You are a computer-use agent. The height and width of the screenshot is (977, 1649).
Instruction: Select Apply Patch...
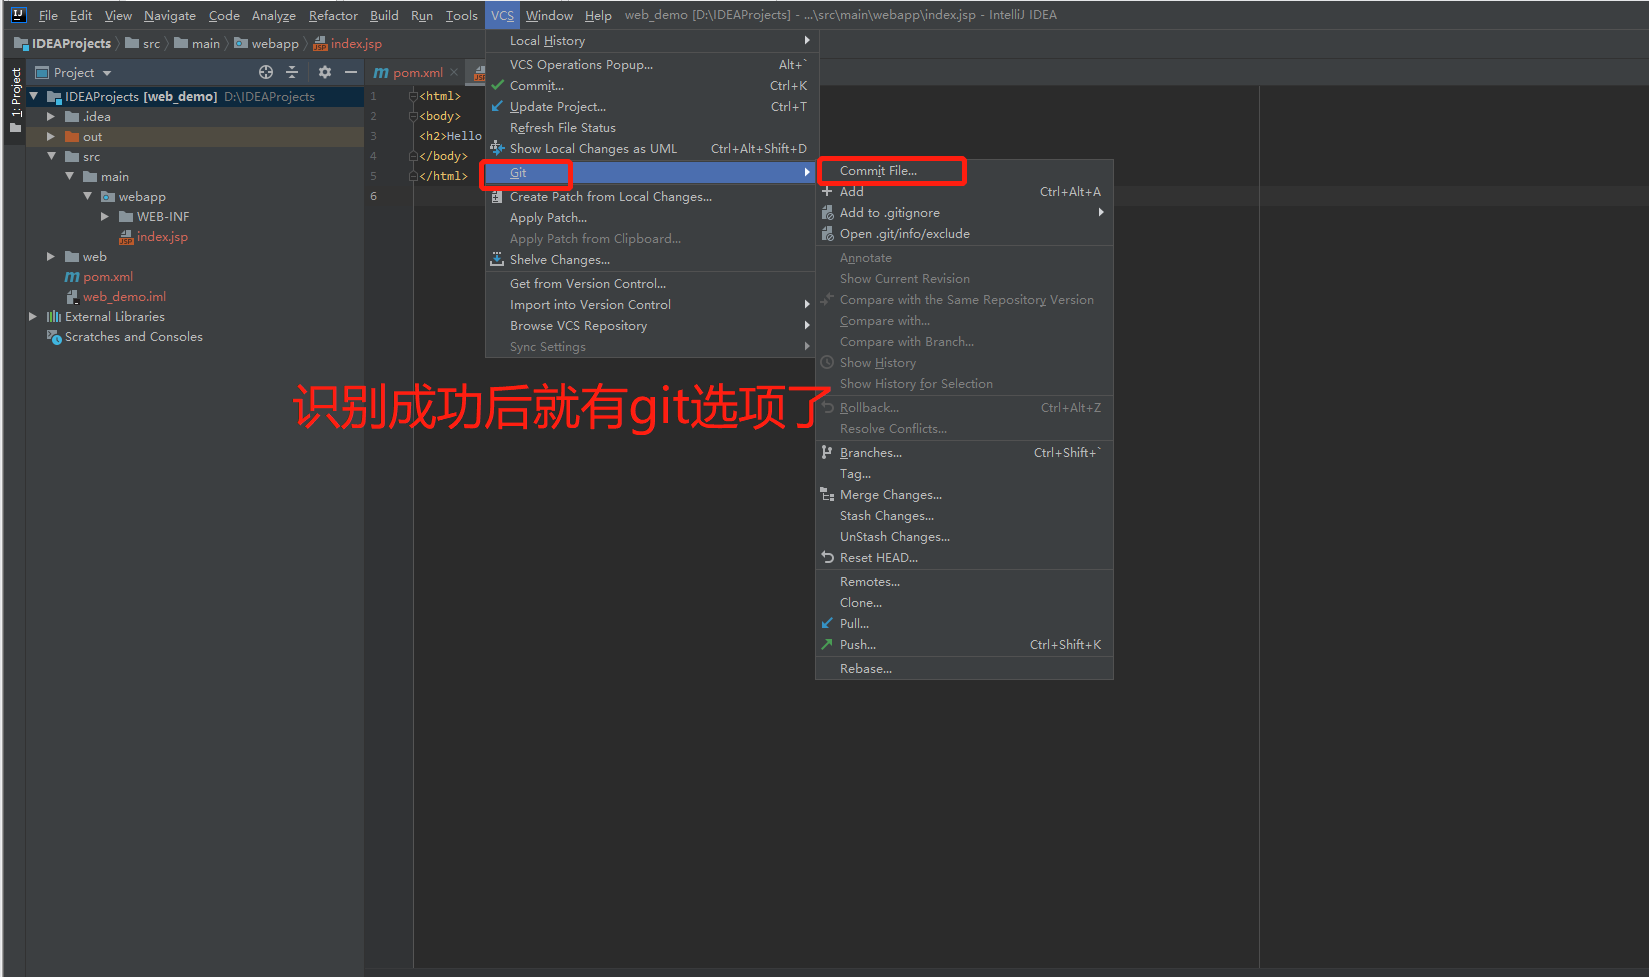[x=652, y=218]
